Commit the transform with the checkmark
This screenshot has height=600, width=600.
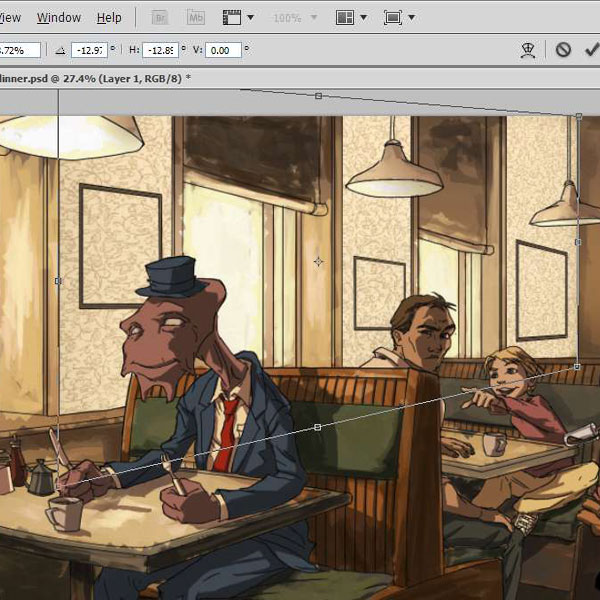pyautogui.click(x=592, y=50)
